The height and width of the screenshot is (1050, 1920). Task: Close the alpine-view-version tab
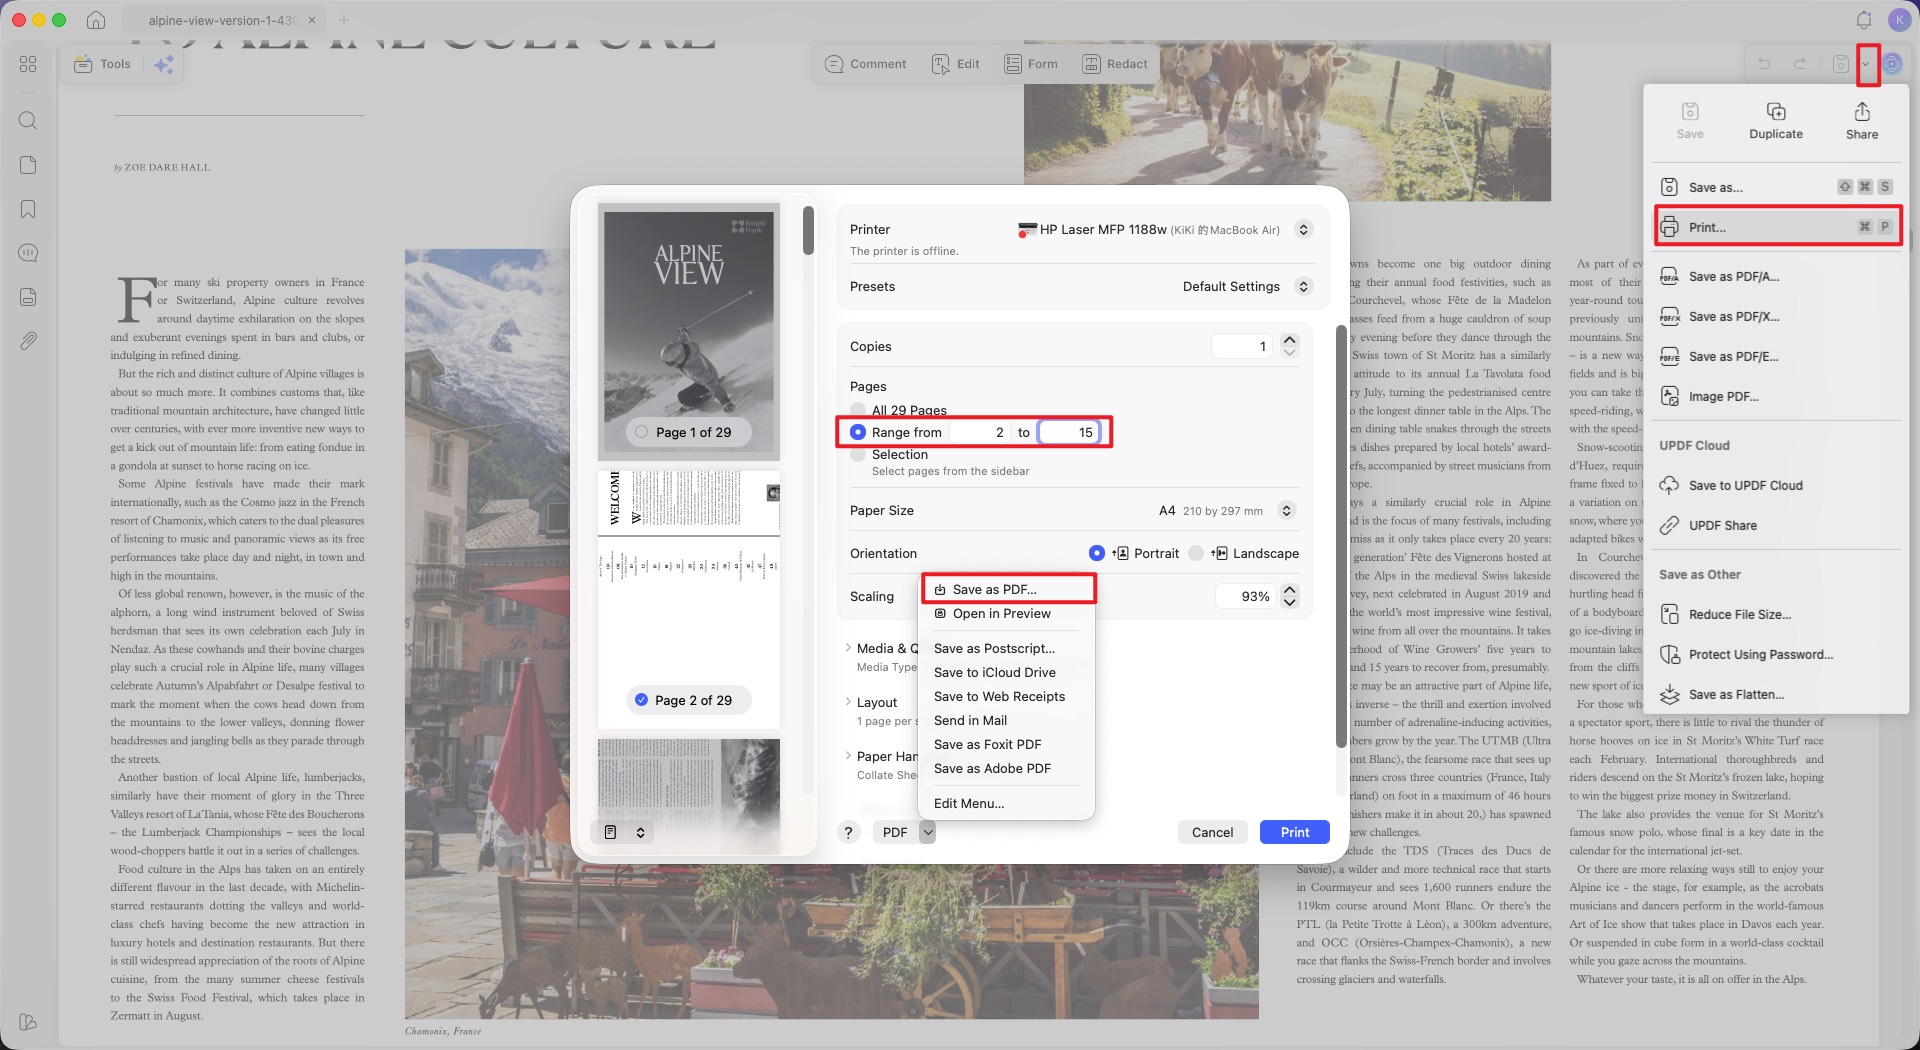312,20
